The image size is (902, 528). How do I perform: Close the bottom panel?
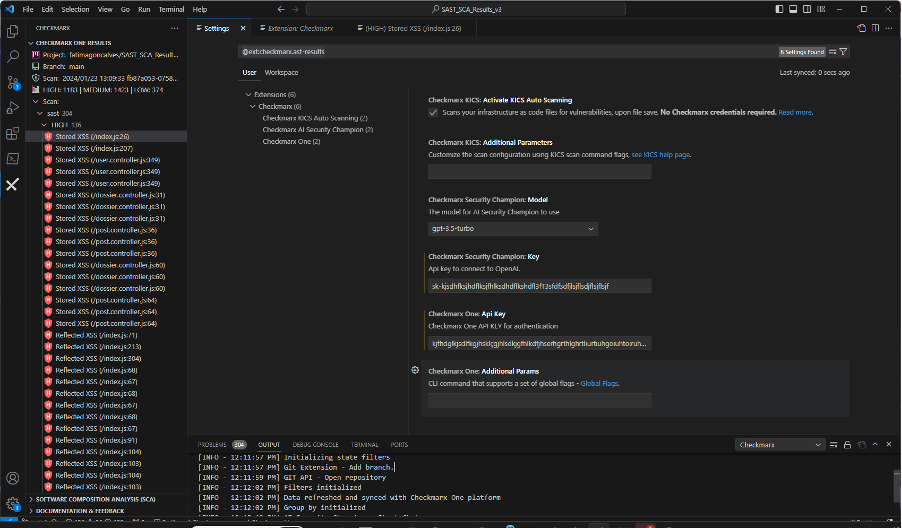pos(889,445)
